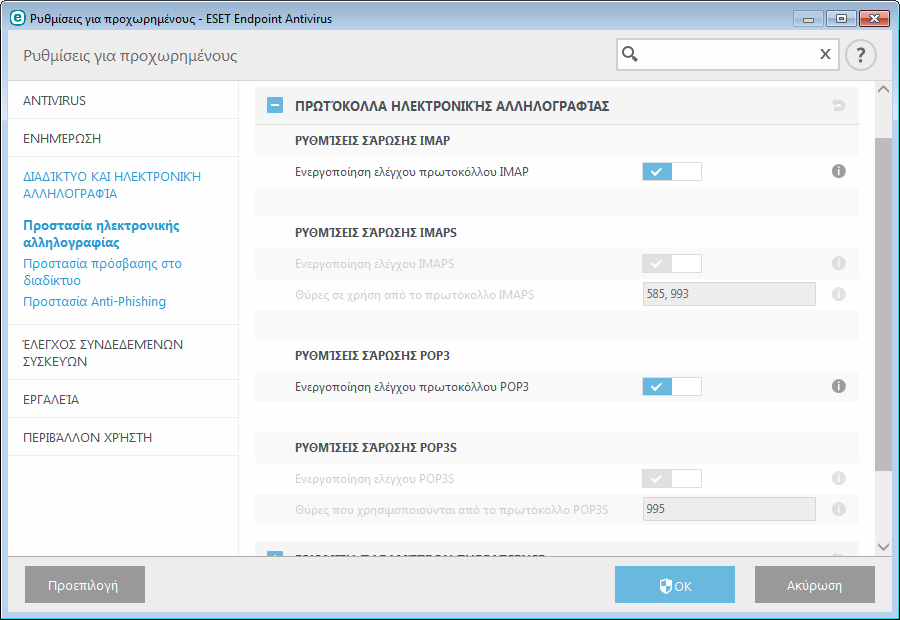Viewport: 900px width, 620px height.
Task: Click label Ενεργοποίηση ελέγχου πρωτοκόλλου POP3
Action: click(412, 386)
